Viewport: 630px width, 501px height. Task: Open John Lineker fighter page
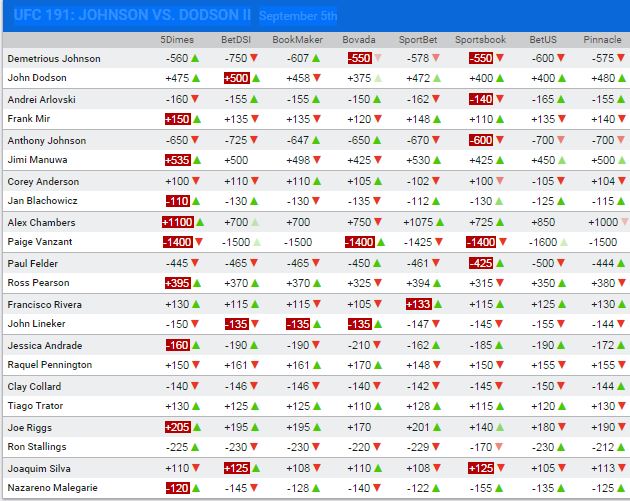click(x=36, y=324)
